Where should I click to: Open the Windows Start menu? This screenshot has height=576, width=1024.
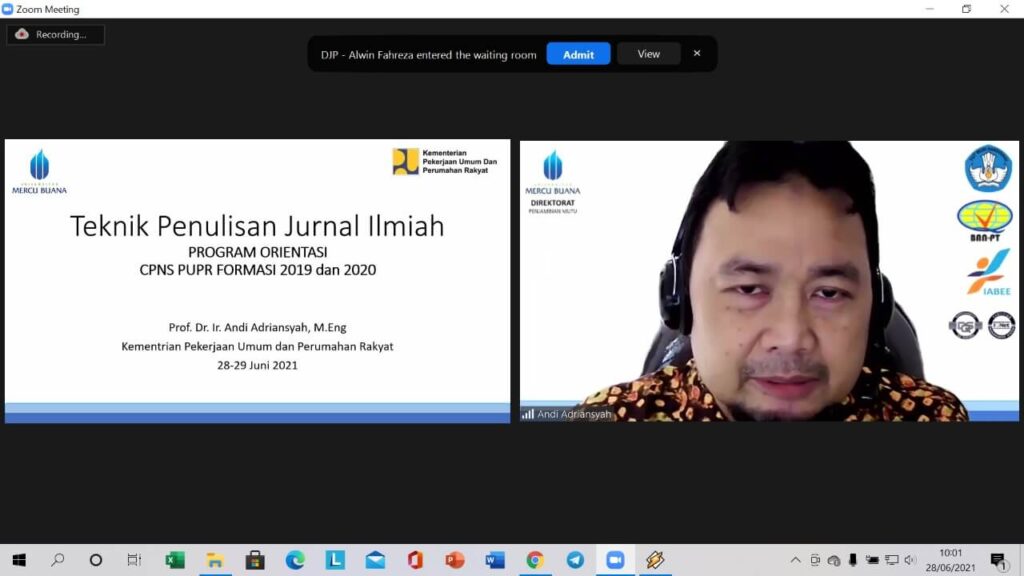point(19,560)
